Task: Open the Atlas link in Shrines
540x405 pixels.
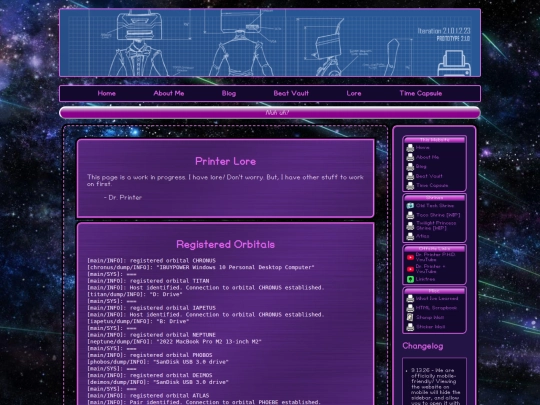Action: [x=423, y=236]
